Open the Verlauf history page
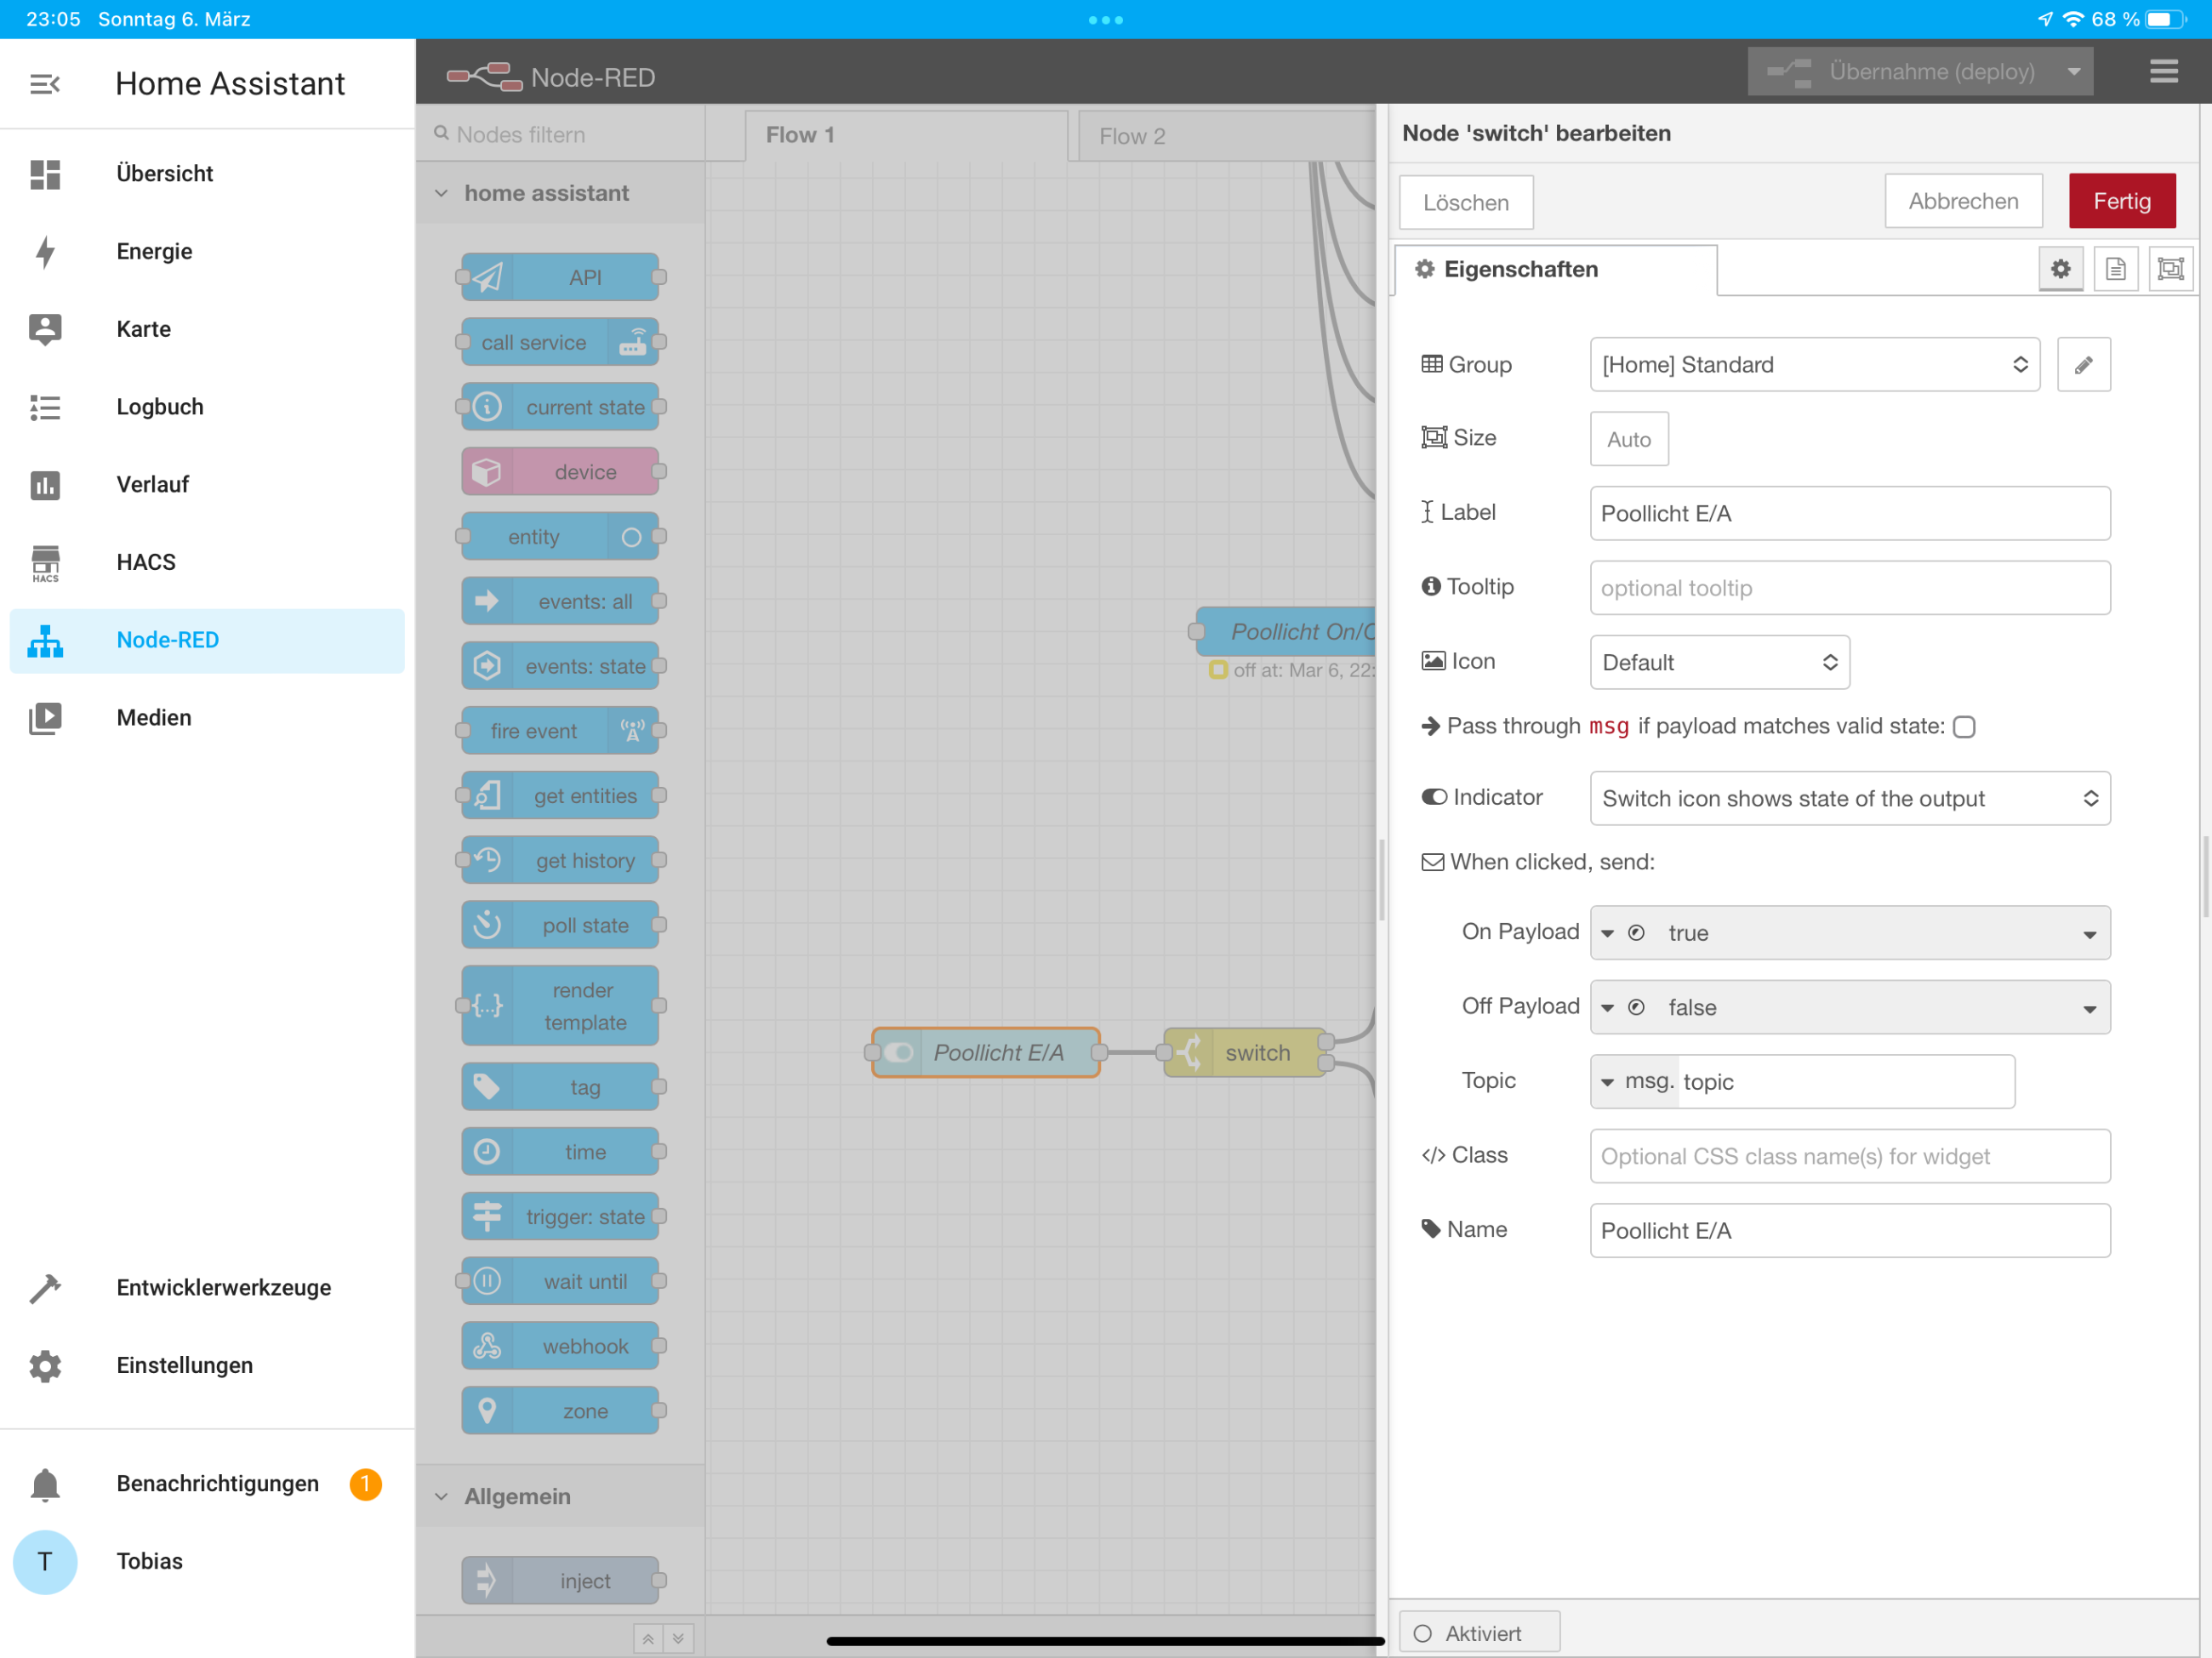Image resolution: width=2212 pixels, height=1658 pixels. [207, 485]
